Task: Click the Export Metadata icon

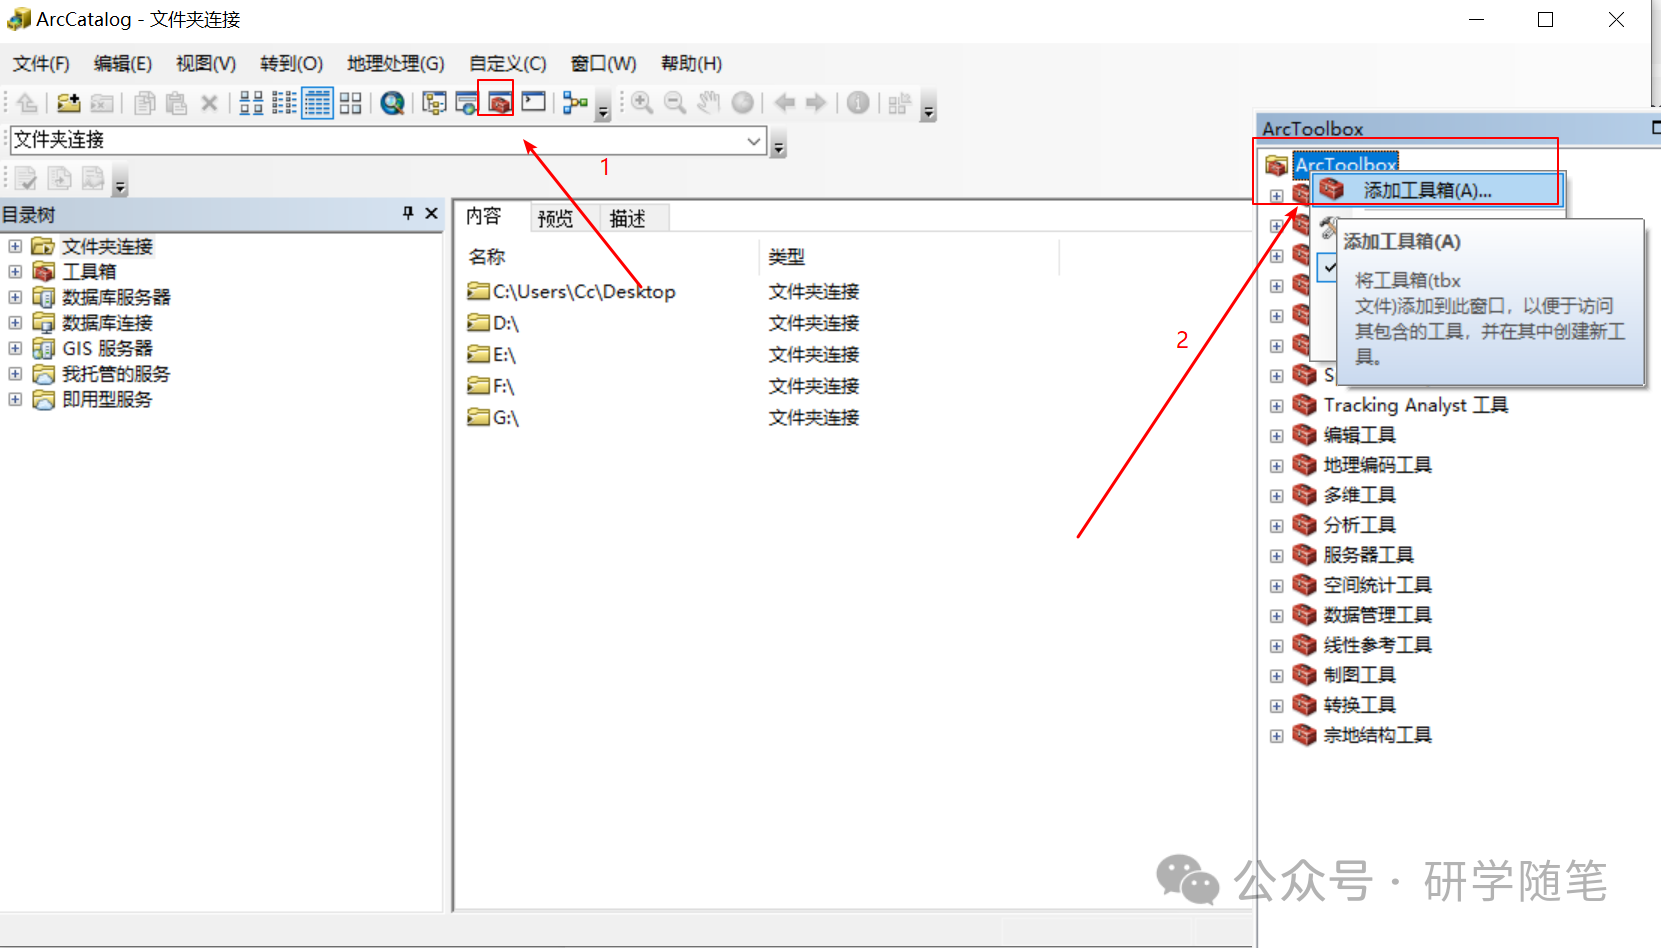Action: point(60,178)
